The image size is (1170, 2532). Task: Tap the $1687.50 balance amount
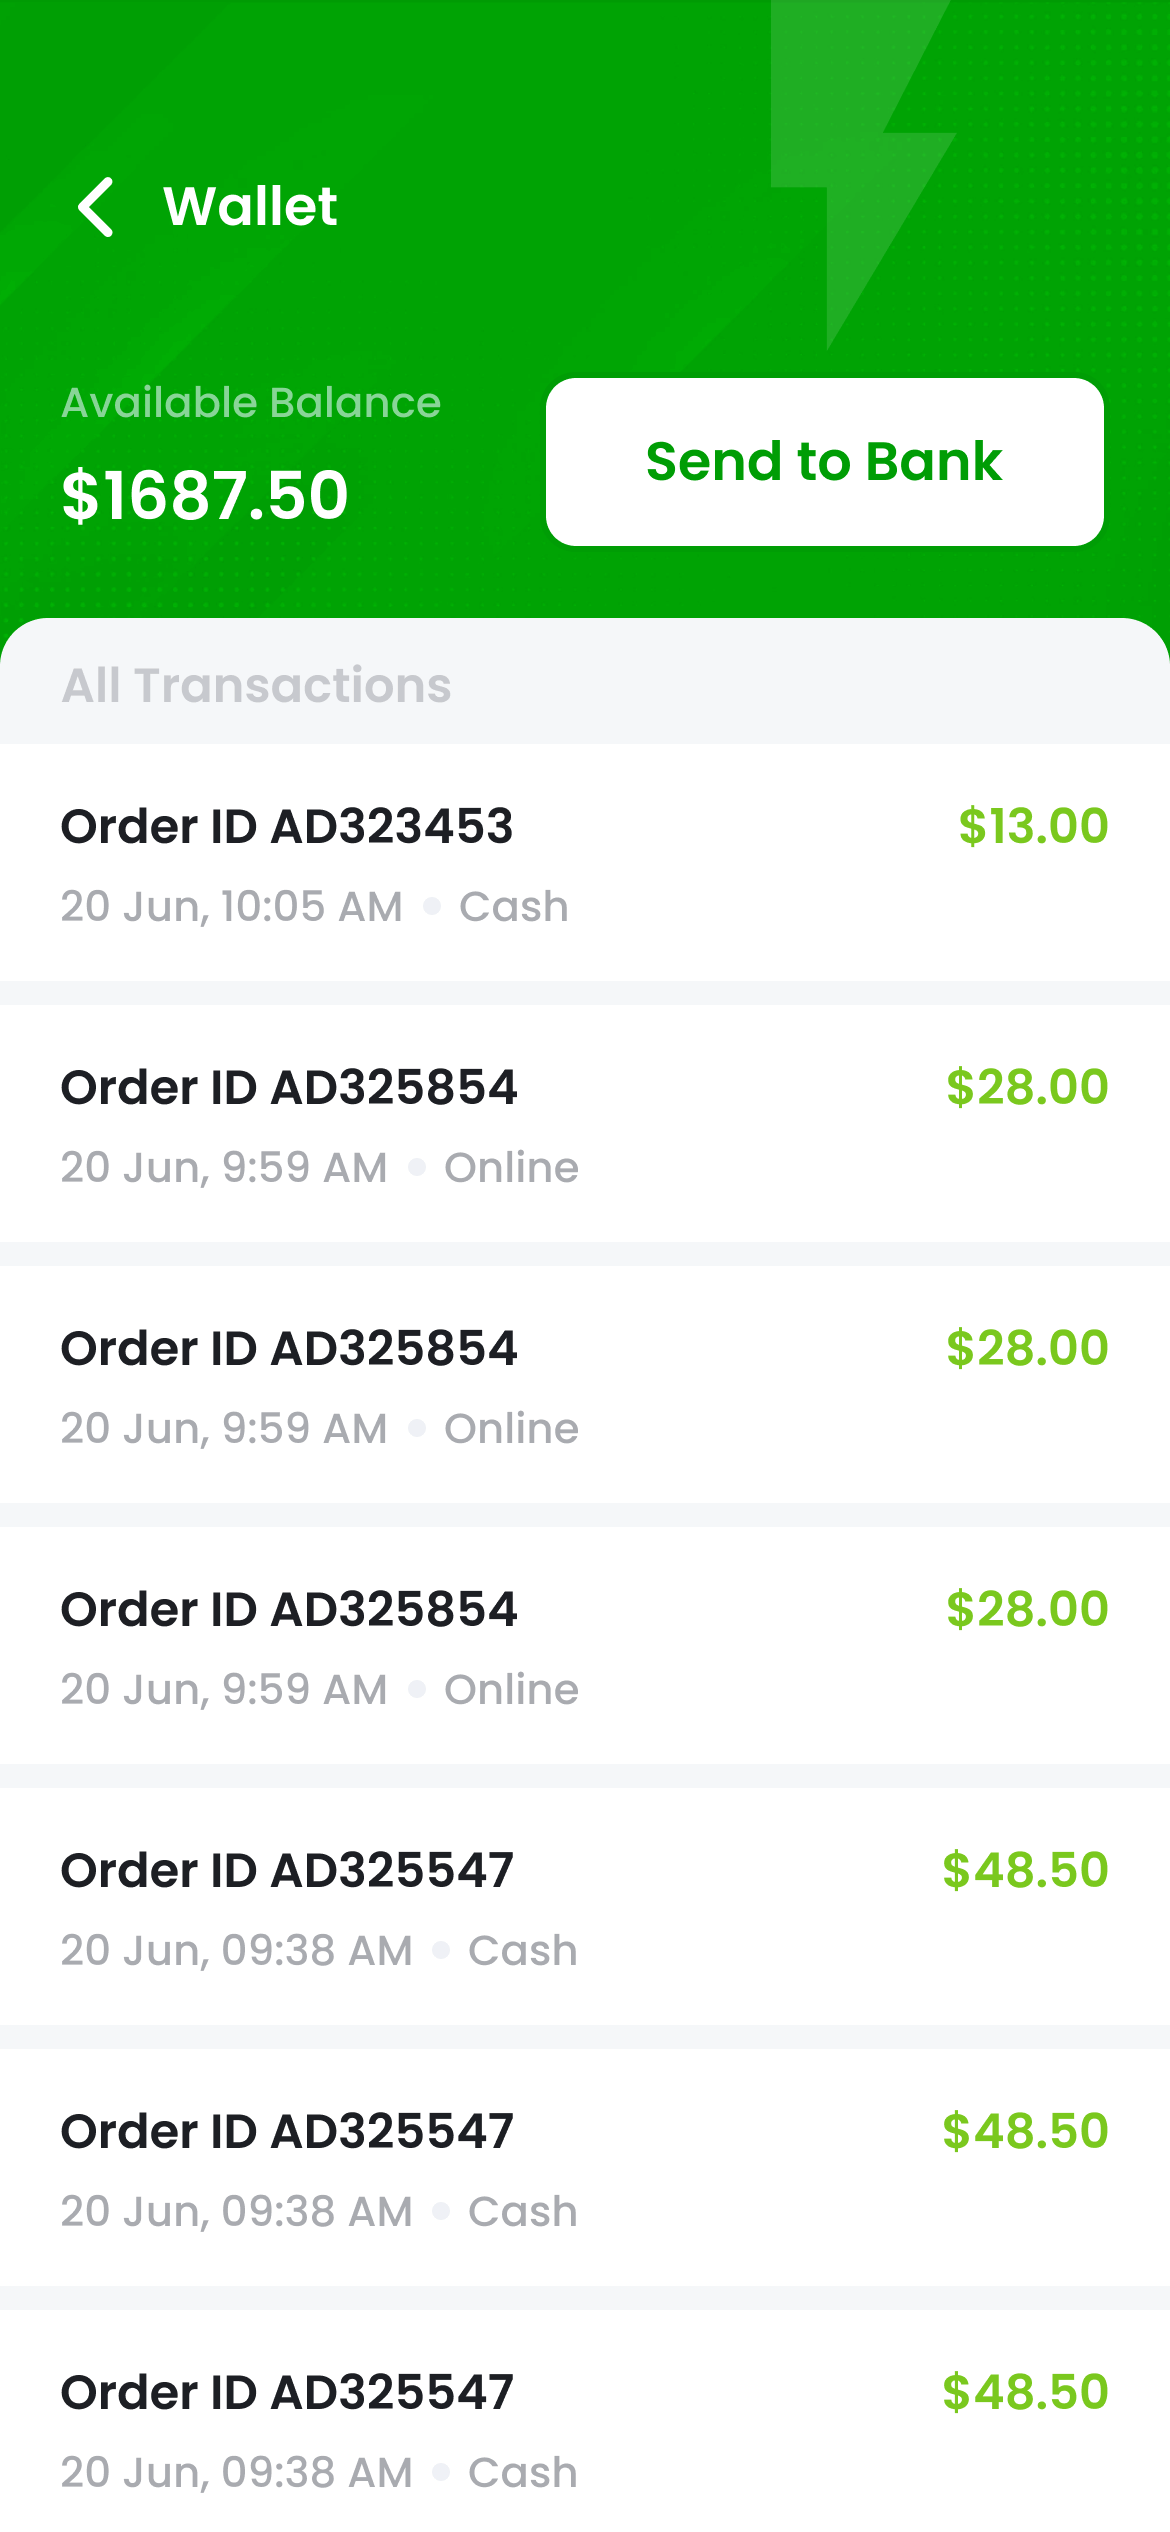[205, 495]
